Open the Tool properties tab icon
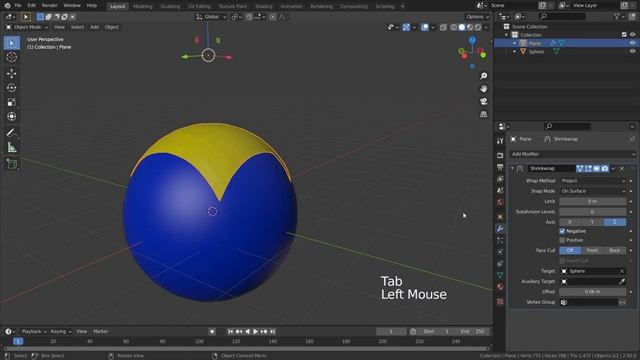Screen dimensions: 640x360 pyautogui.click(x=500, y=141)
